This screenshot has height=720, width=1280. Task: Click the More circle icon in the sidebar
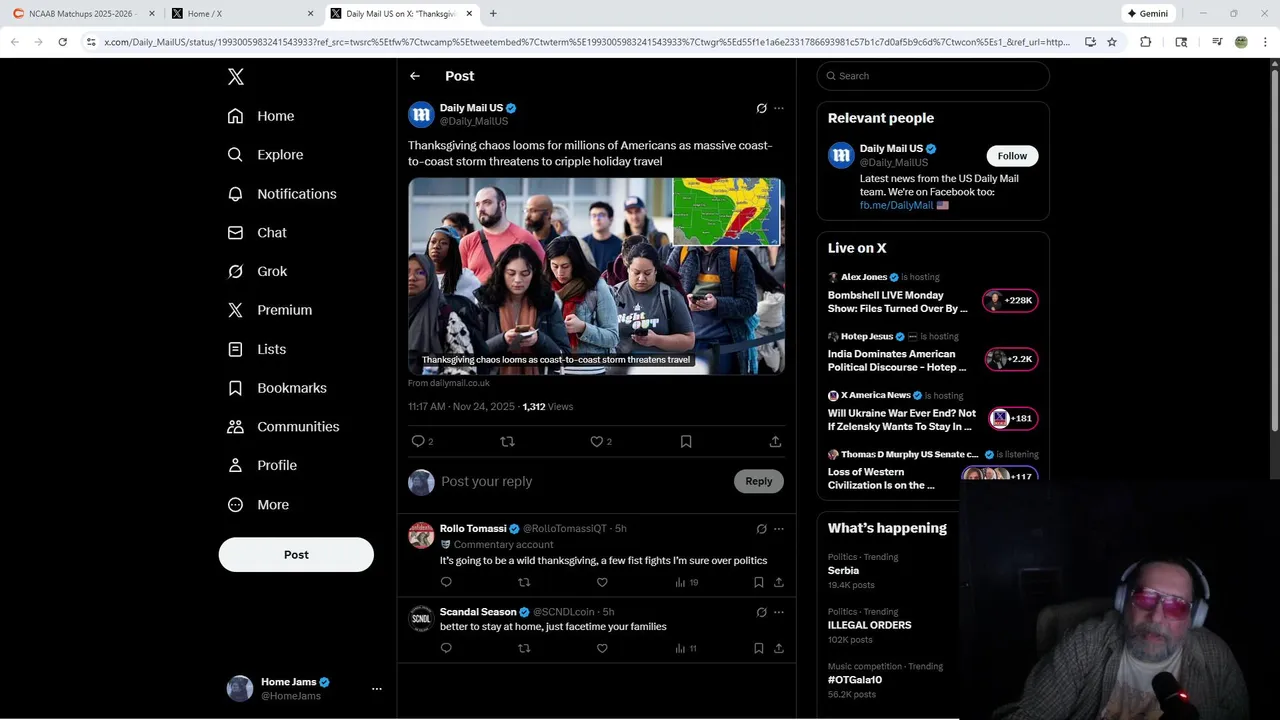[x=235, y=505]
